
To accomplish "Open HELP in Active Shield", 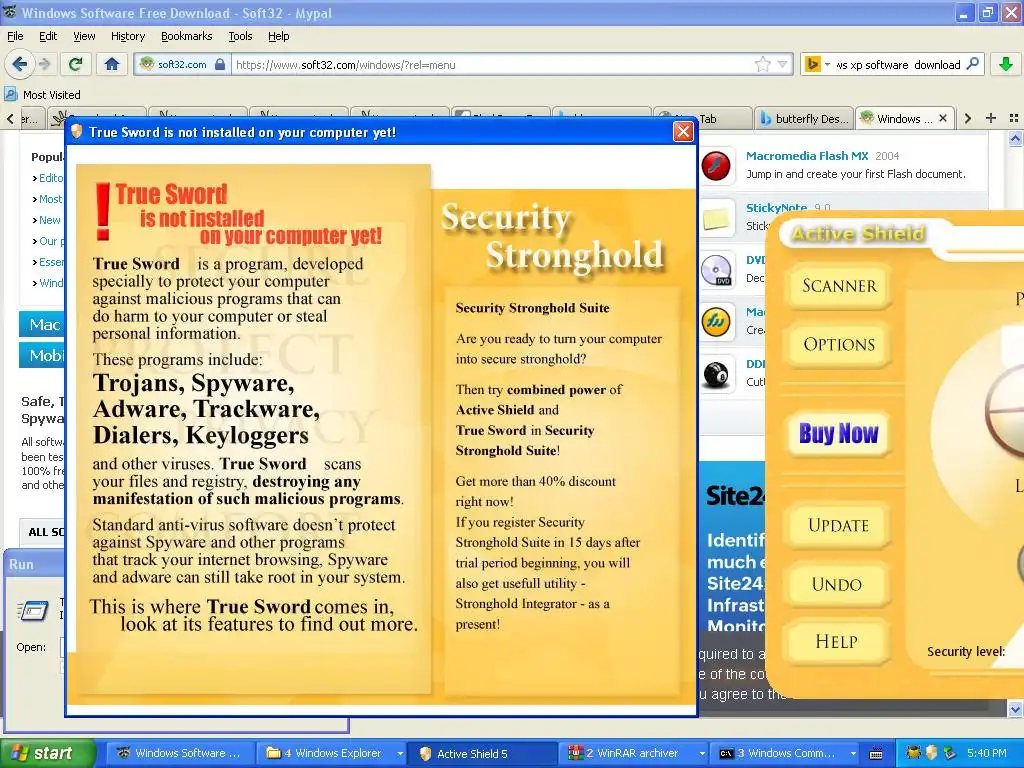I will click(837, 641).
